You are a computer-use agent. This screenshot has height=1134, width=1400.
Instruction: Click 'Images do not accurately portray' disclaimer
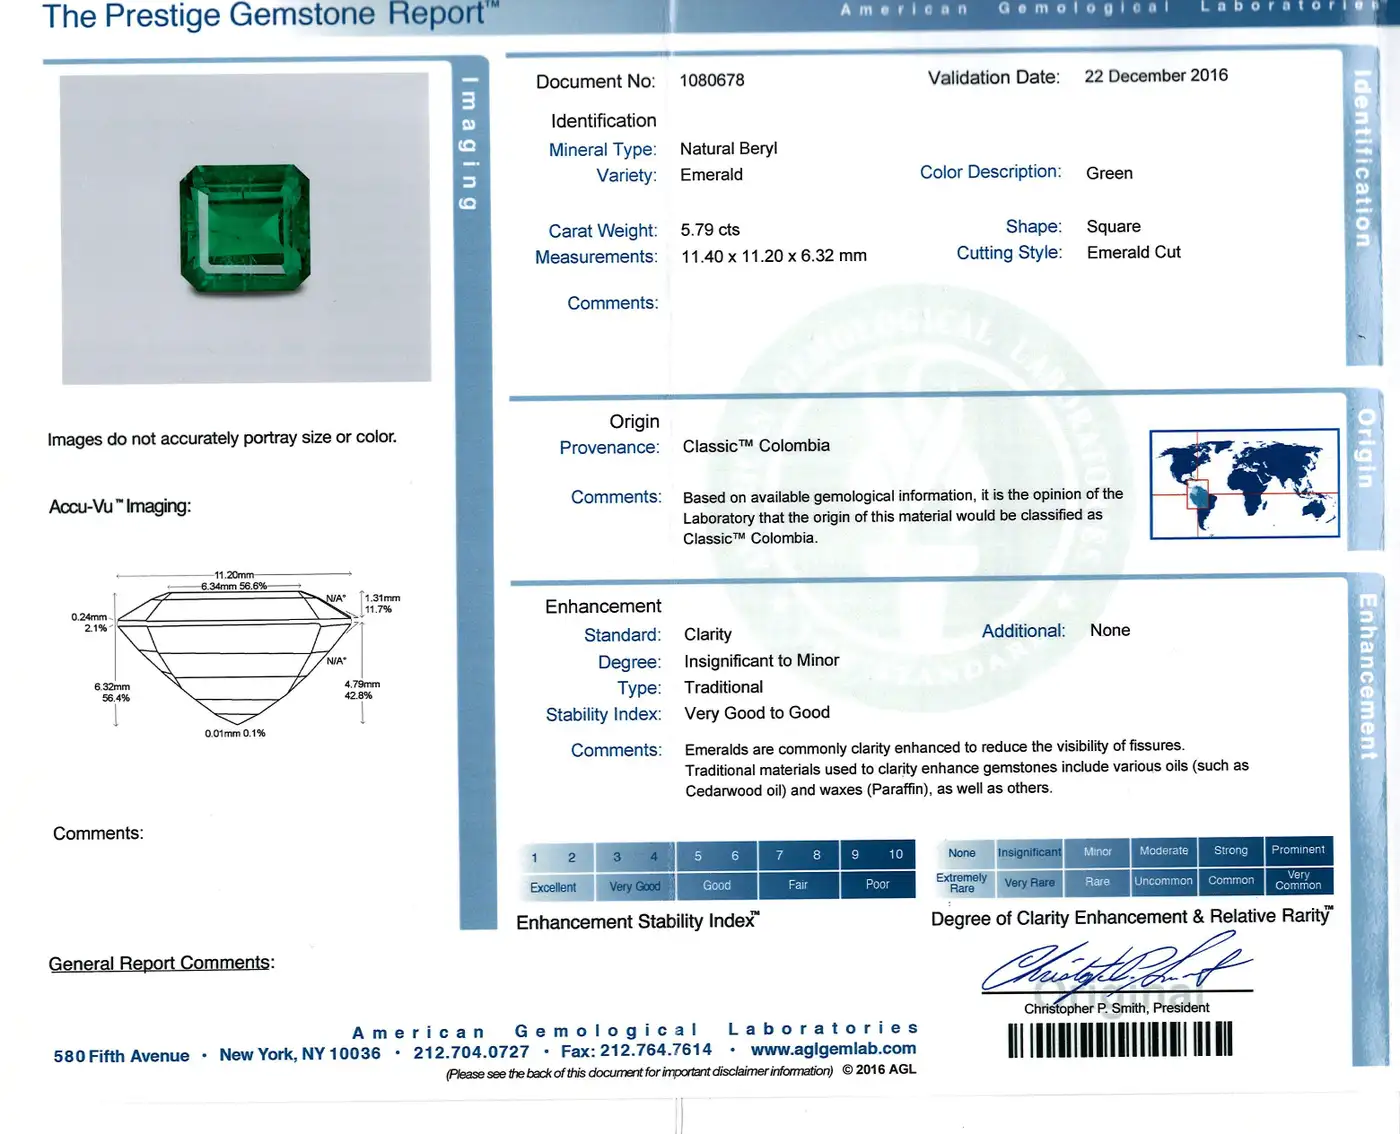click(x=222, y=438)
